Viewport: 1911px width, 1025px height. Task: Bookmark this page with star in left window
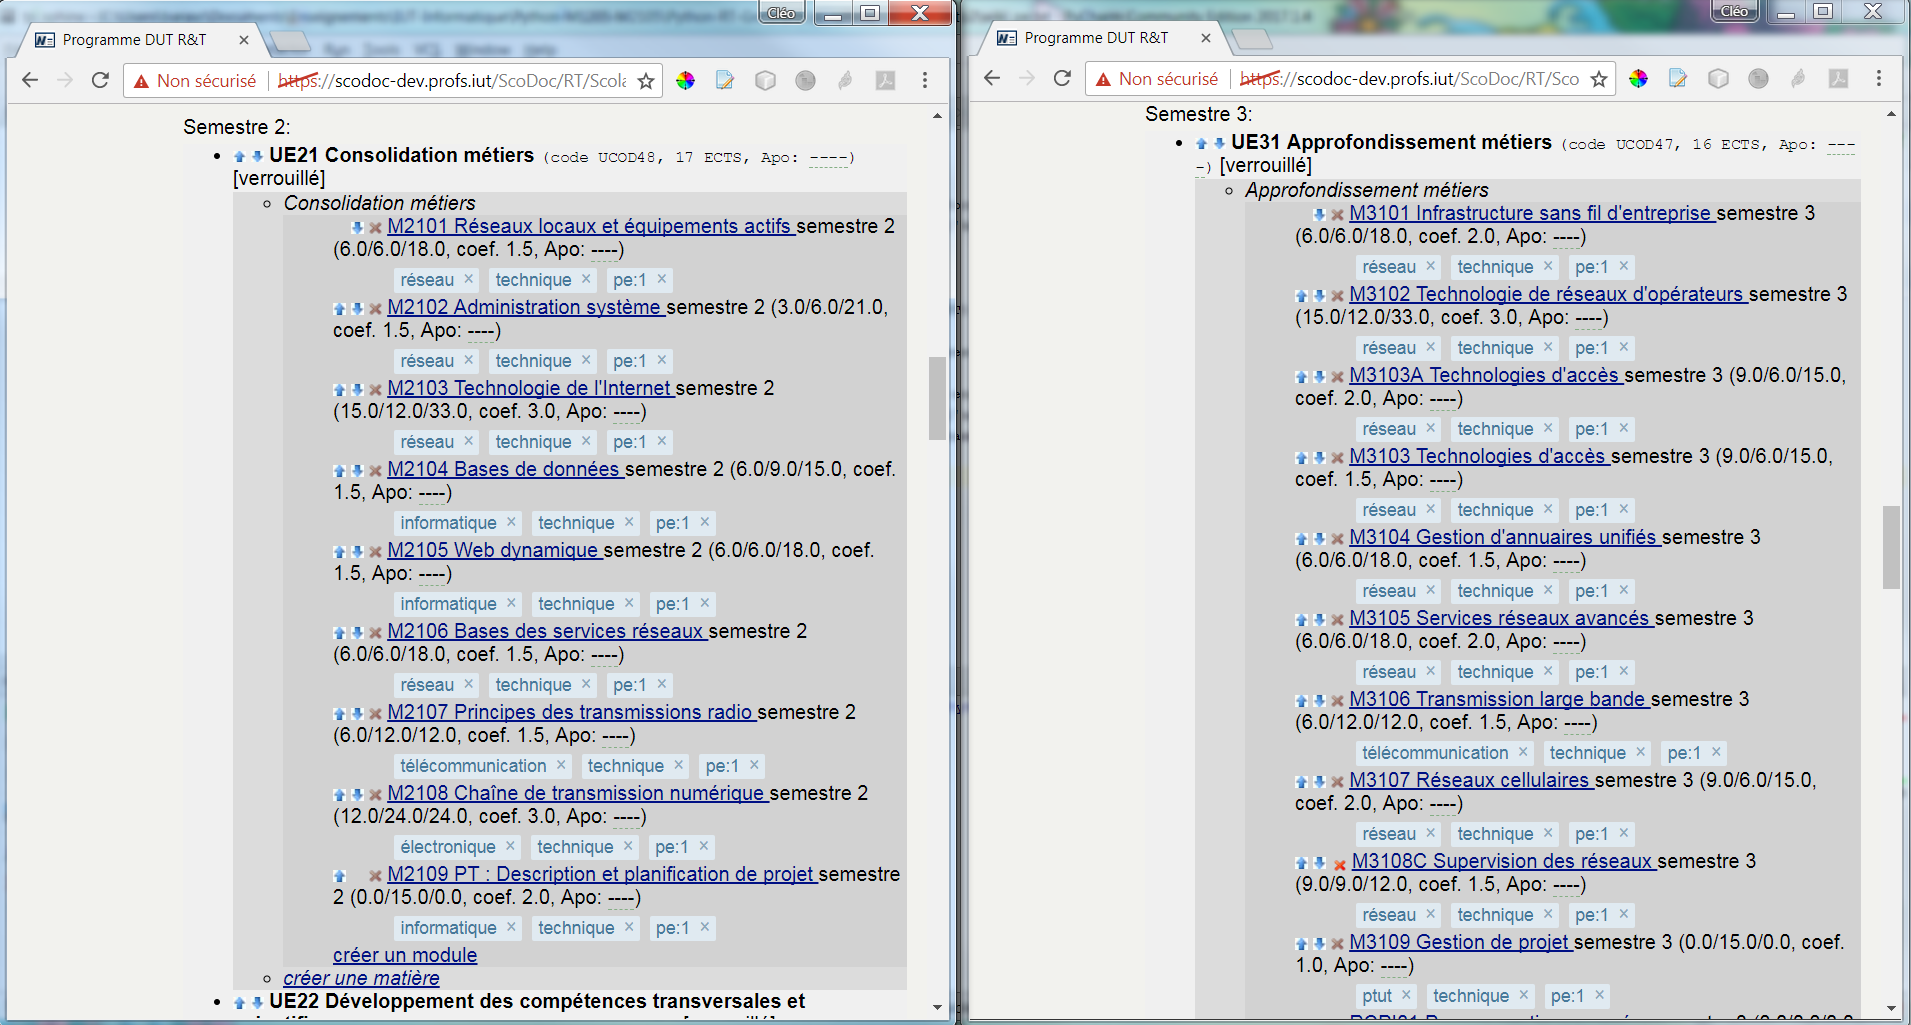pos(646,81)
